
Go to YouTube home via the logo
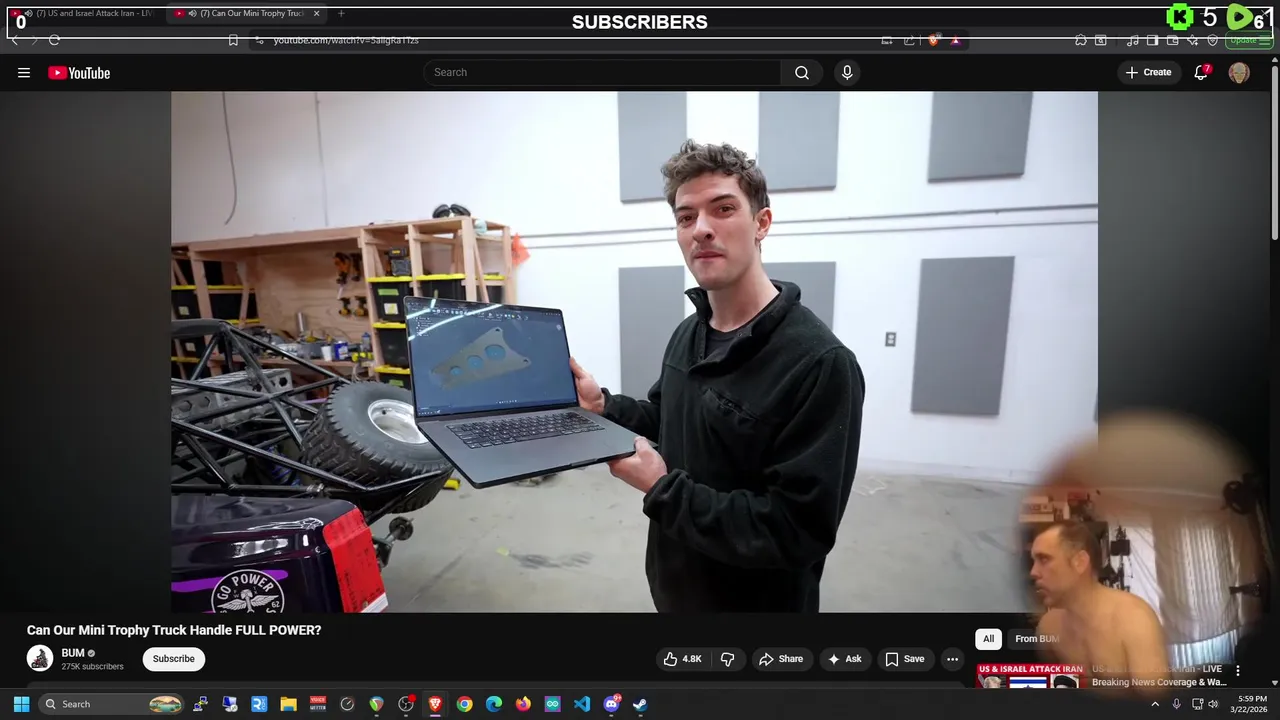coord(79,72)
